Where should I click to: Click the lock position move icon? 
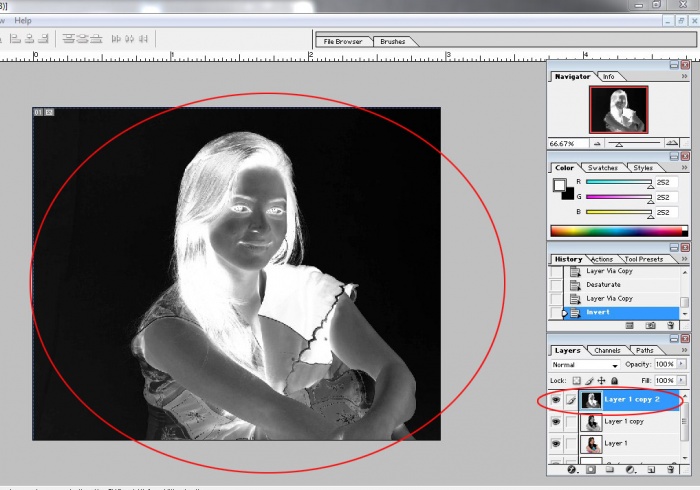[601, 381]
